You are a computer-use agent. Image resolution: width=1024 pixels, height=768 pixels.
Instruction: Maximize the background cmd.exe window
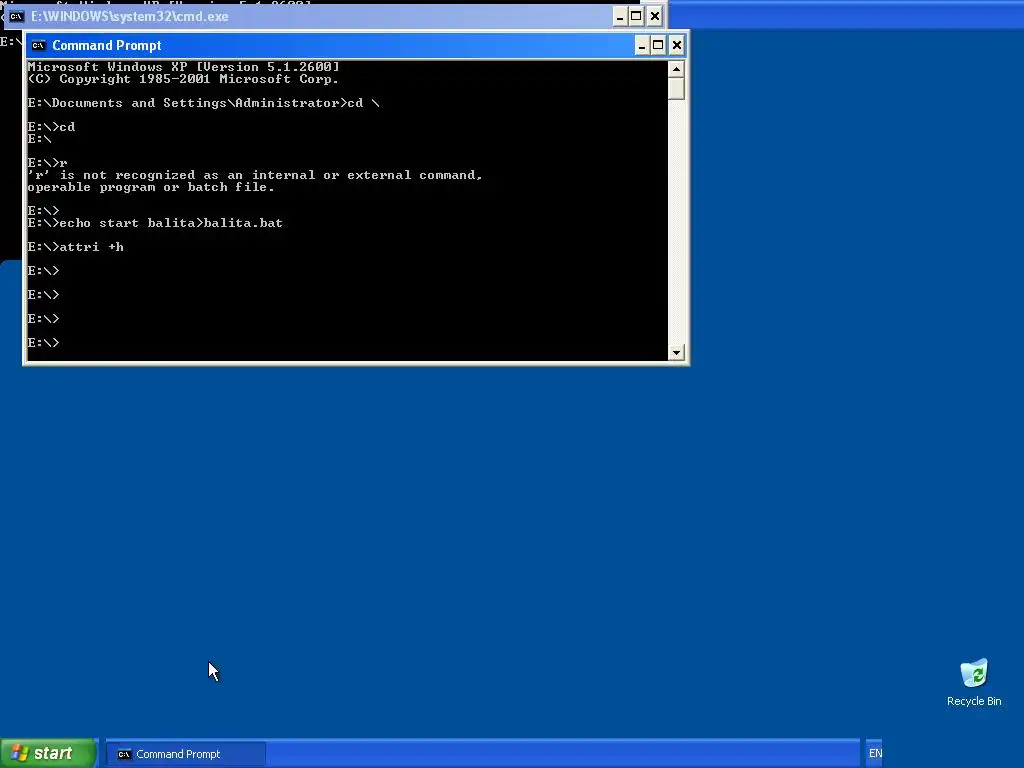pos(636,16)
